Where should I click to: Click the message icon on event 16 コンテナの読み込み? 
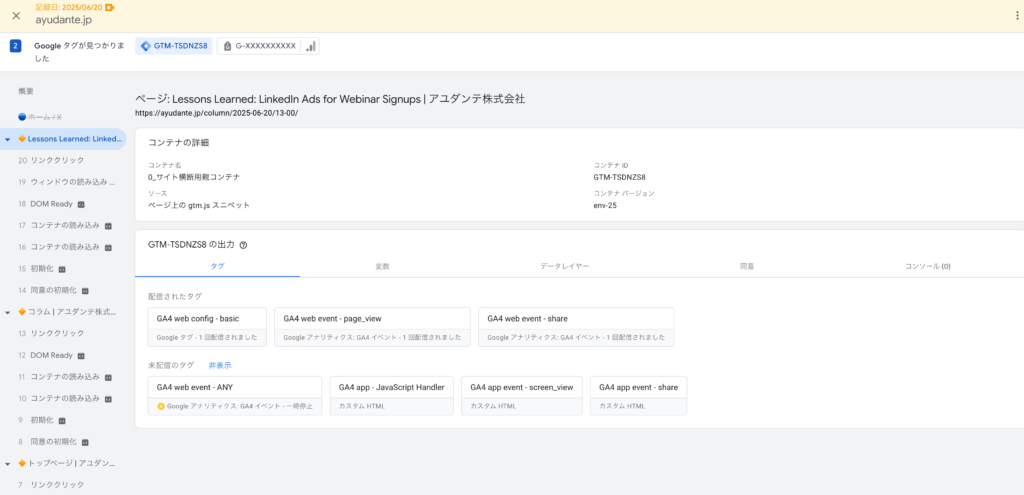108,248
